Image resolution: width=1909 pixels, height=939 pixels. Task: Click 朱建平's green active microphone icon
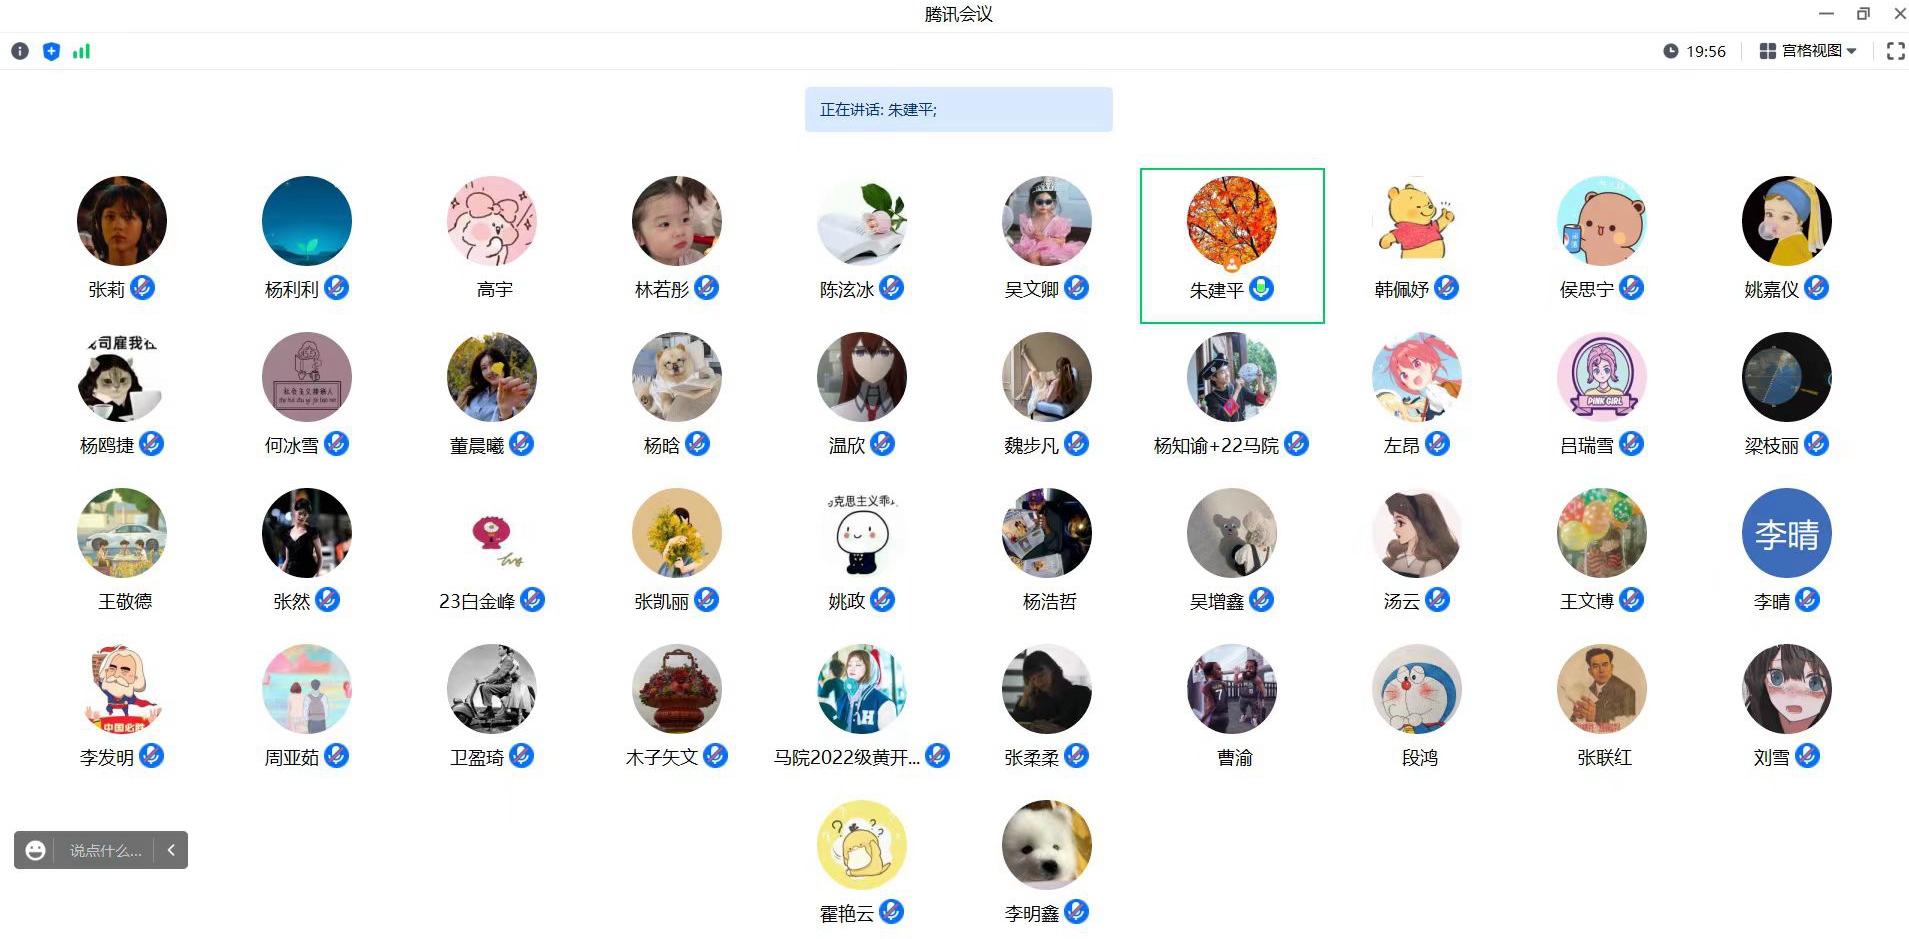point(1262,289)
